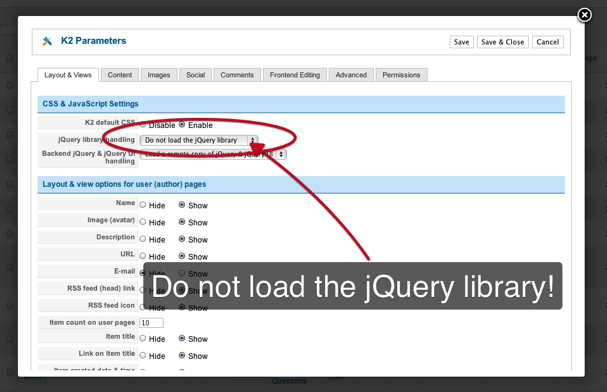Click the RSS feed (head) link label
This screenshot has width=607, height=392.
point(101,288)
